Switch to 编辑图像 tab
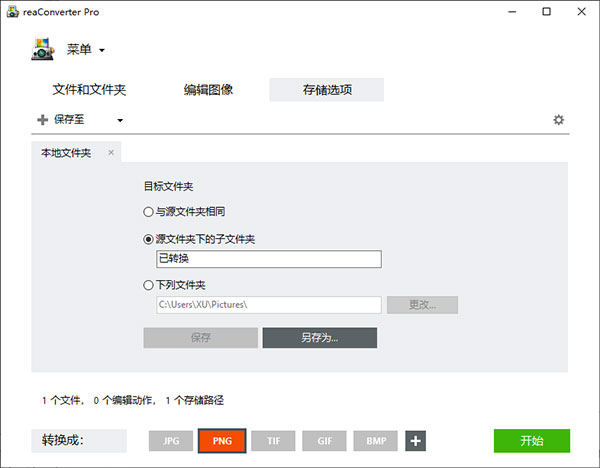 [x=208, y=90]
